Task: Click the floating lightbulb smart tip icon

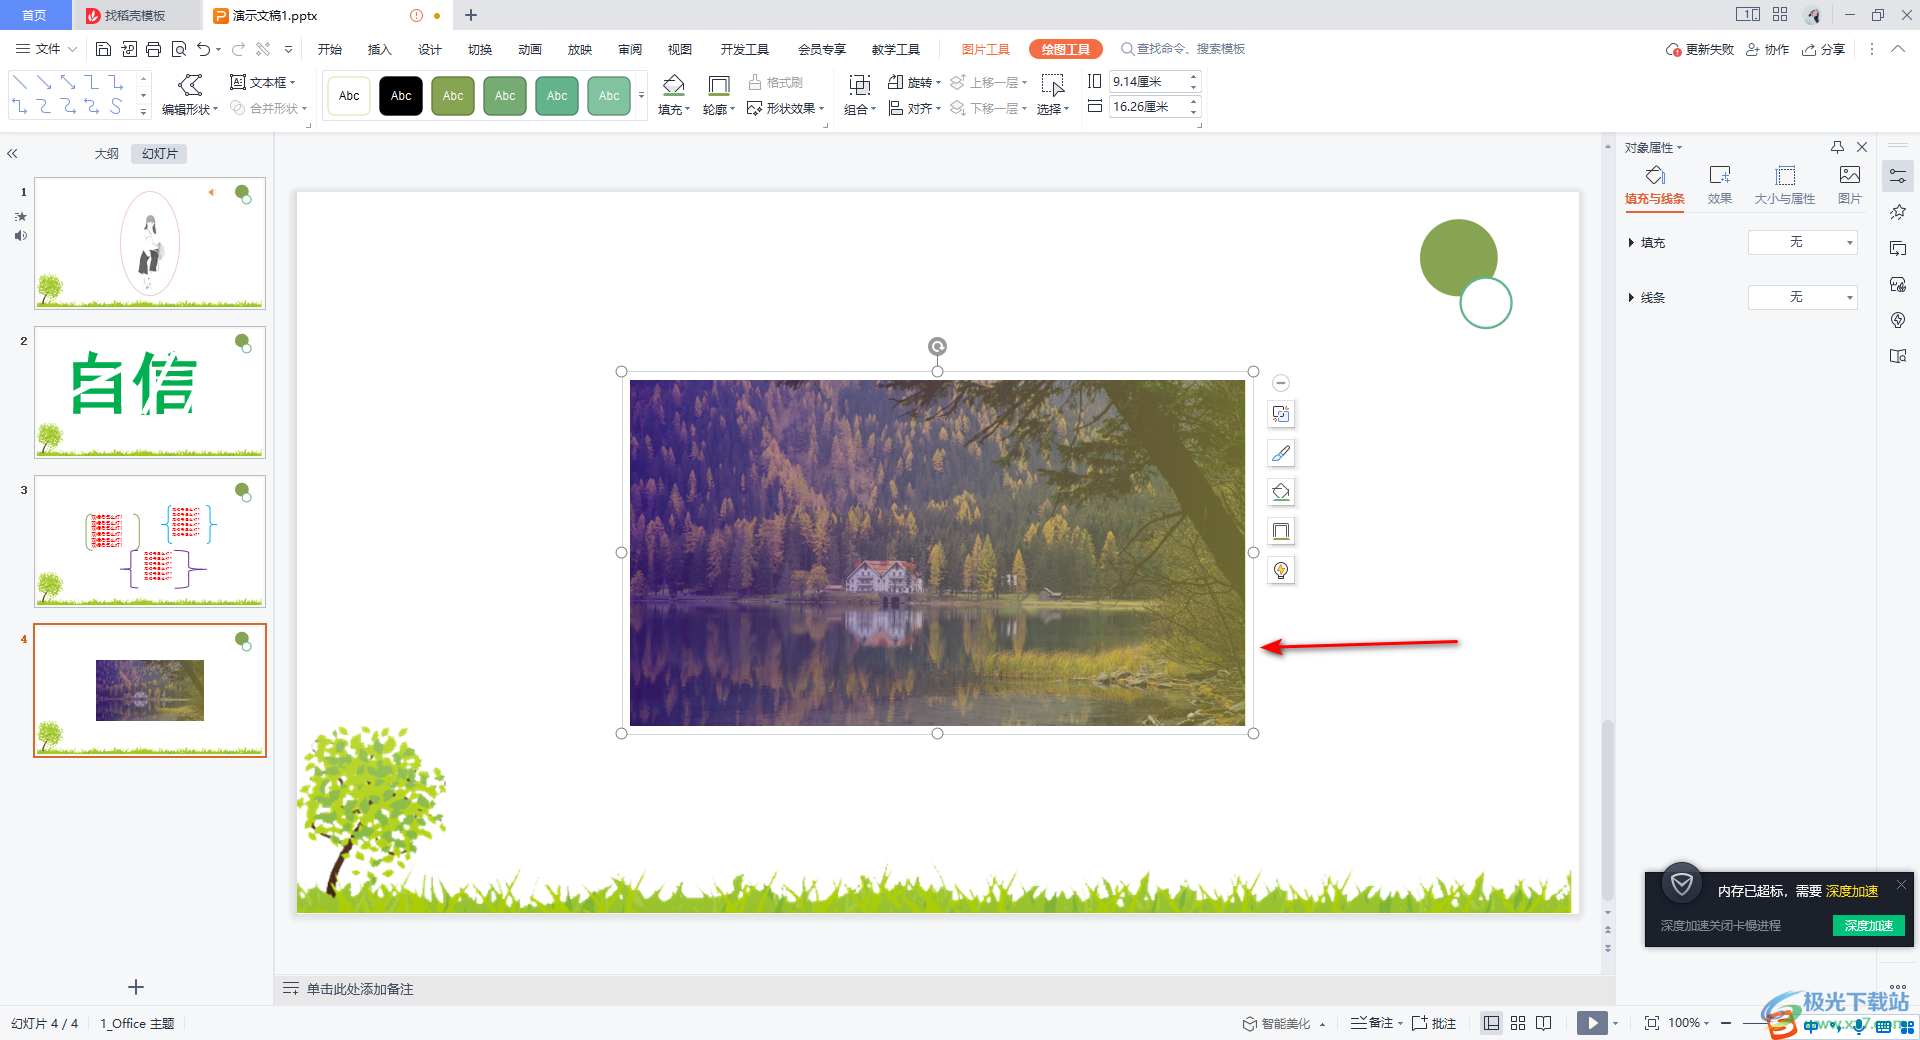Action: [x=1281, y=570]
